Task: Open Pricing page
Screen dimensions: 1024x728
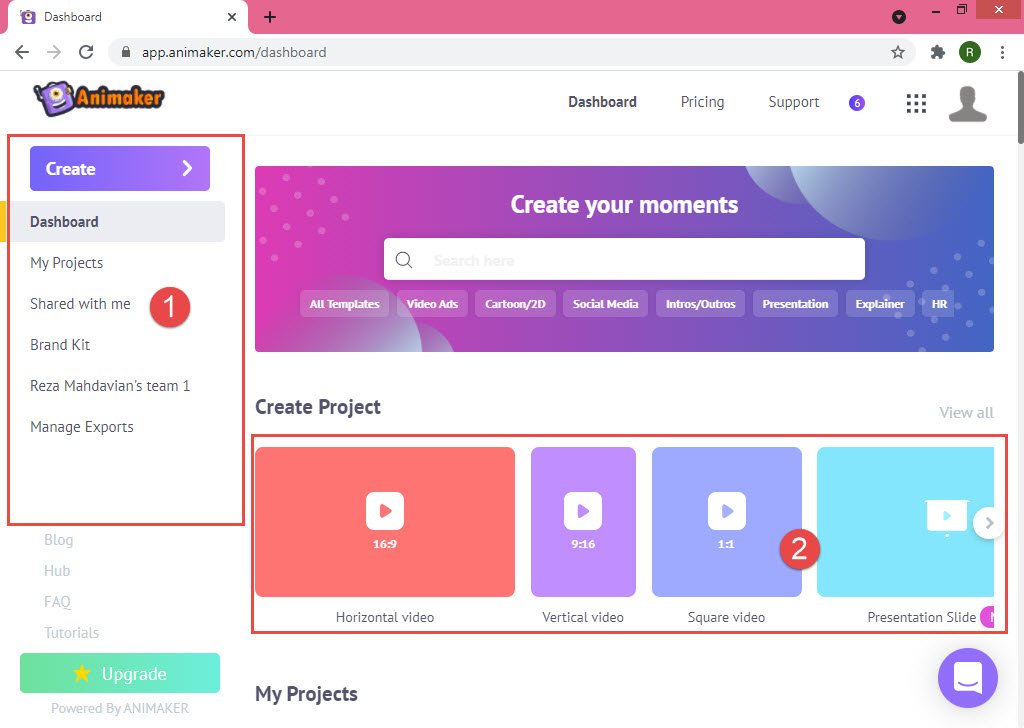Action: click(702, 102)
